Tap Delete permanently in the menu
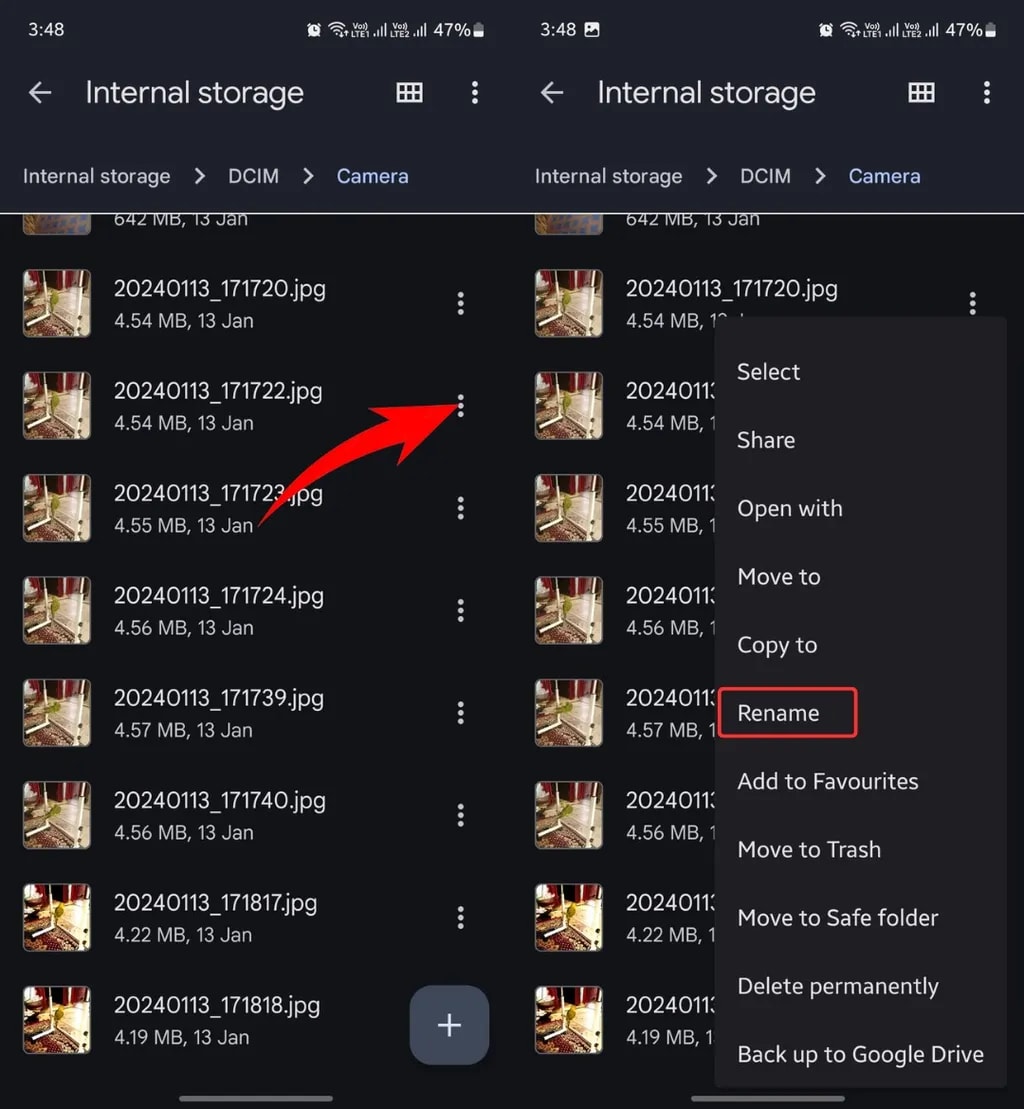Image resolution: width=1024 pixels, height=1109 pixels. 837,986
